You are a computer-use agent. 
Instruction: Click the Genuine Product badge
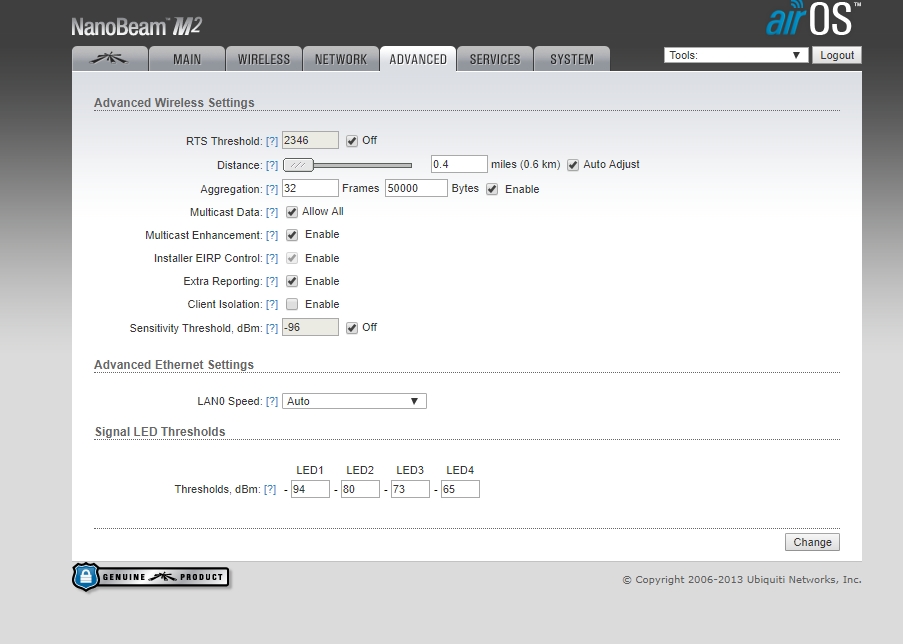151,577
